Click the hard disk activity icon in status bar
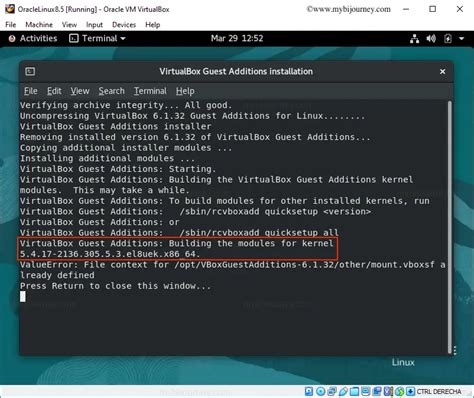This screenshot has height=398, width=474. coord(309,391)
